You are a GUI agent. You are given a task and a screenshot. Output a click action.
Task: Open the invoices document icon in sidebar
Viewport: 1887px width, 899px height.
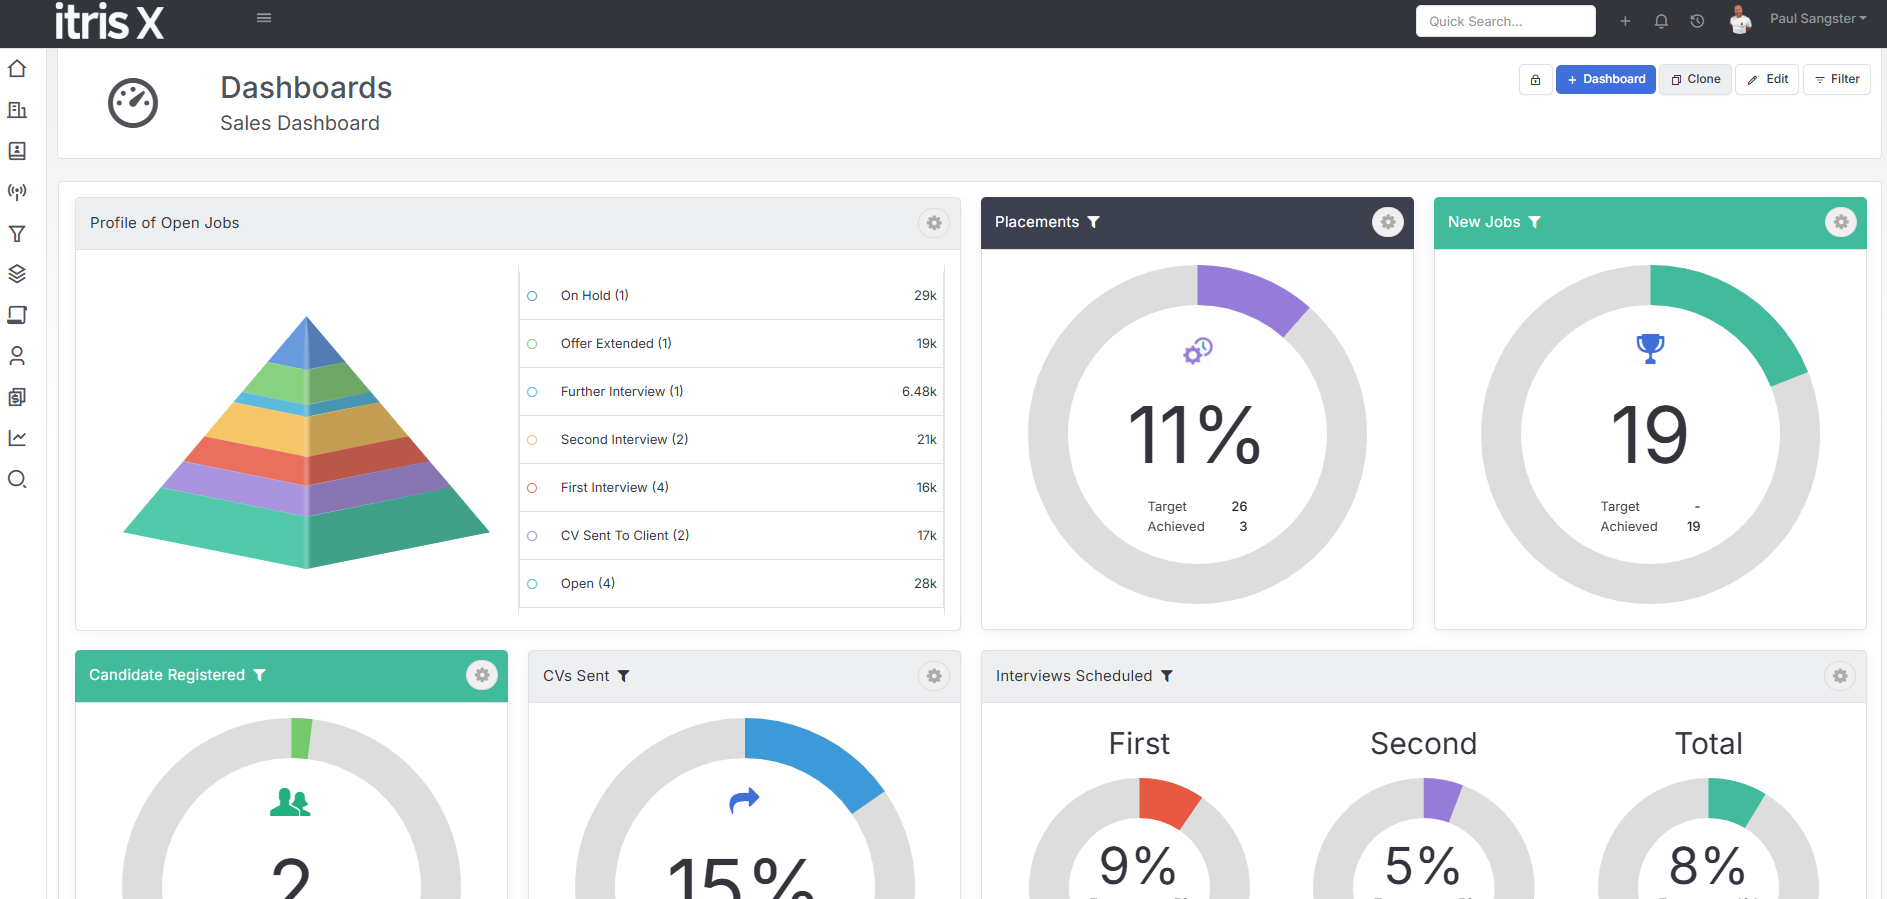(x=17, y=397)
